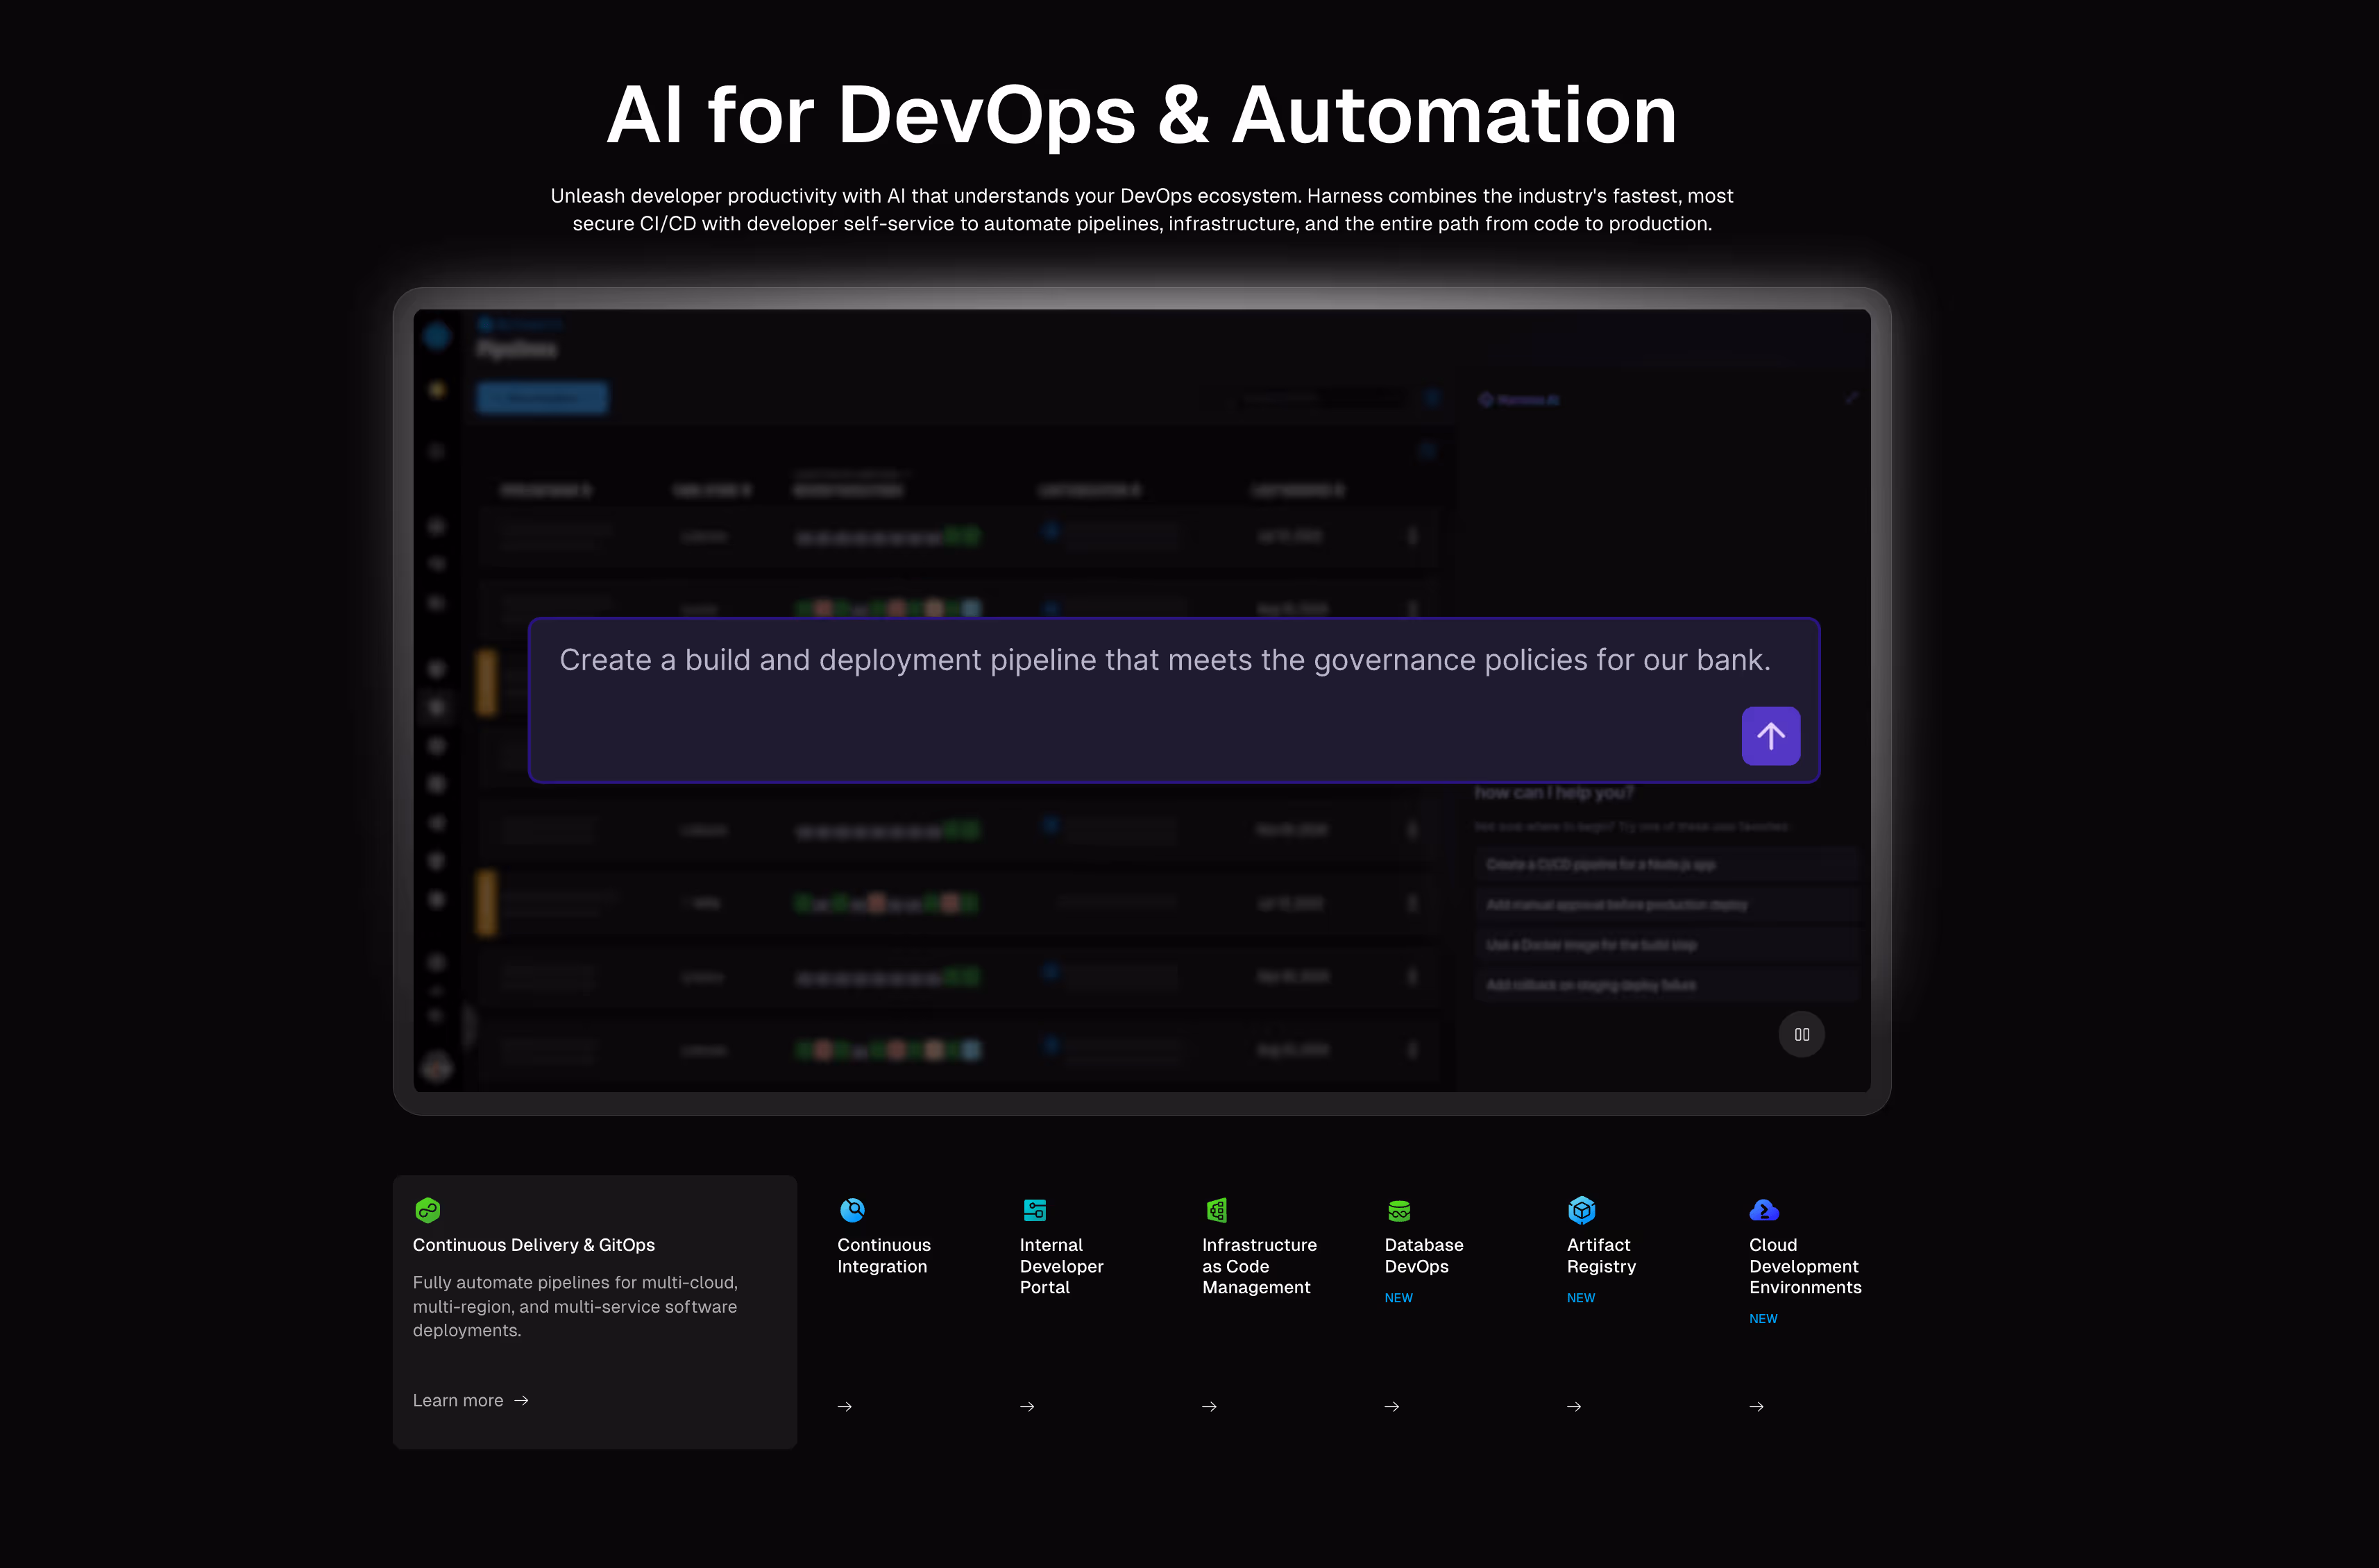Click the Infrastructure as Code Management icon

tap(1216, 1210)
